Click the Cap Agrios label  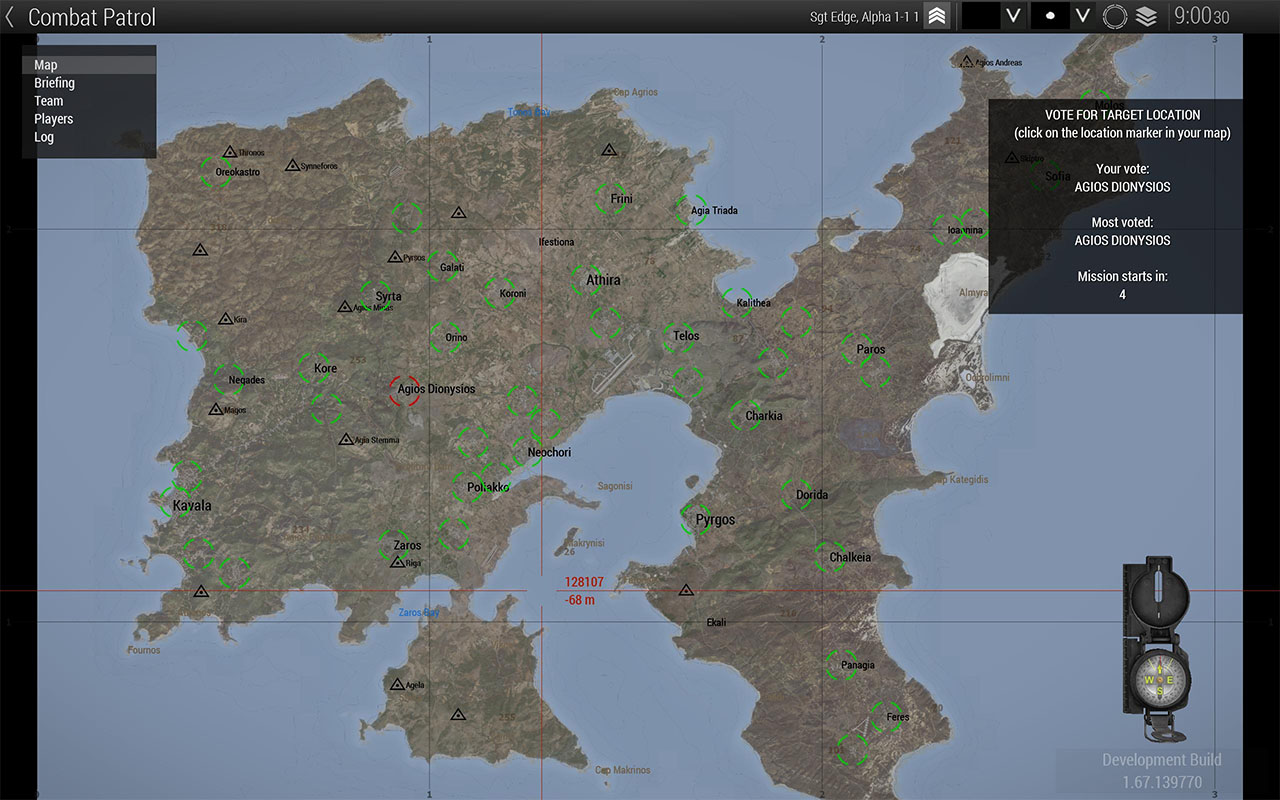636,92
